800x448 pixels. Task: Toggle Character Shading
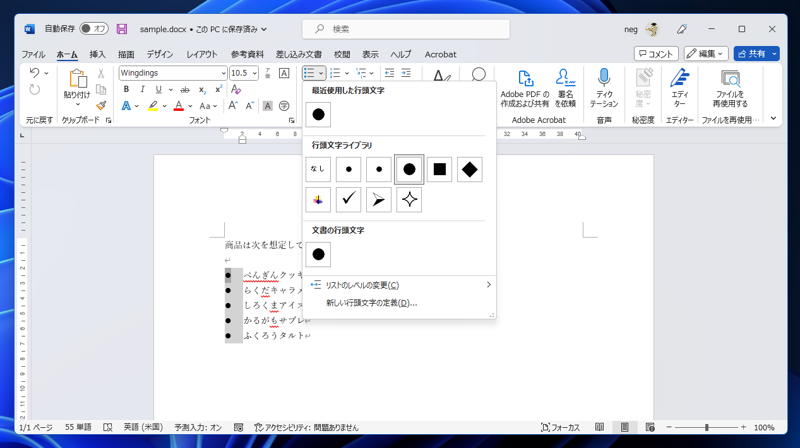pyautogui.click(x=267, y=106)
